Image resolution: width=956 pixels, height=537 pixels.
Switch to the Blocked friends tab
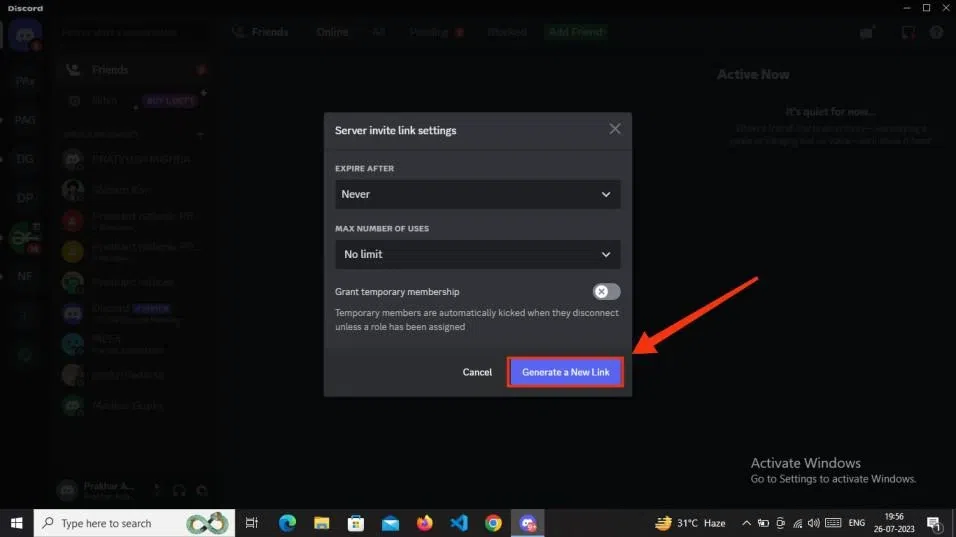coord(507,32)
